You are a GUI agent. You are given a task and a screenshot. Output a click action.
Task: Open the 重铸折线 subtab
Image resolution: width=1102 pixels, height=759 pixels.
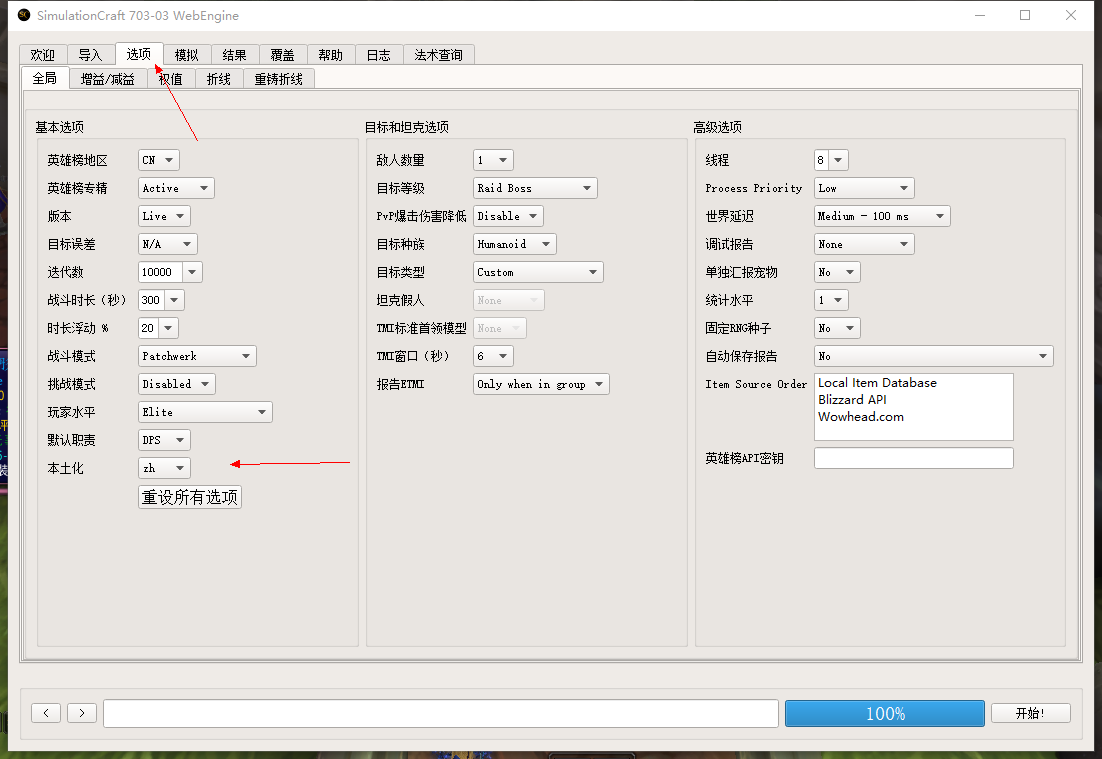click(279, 78)
